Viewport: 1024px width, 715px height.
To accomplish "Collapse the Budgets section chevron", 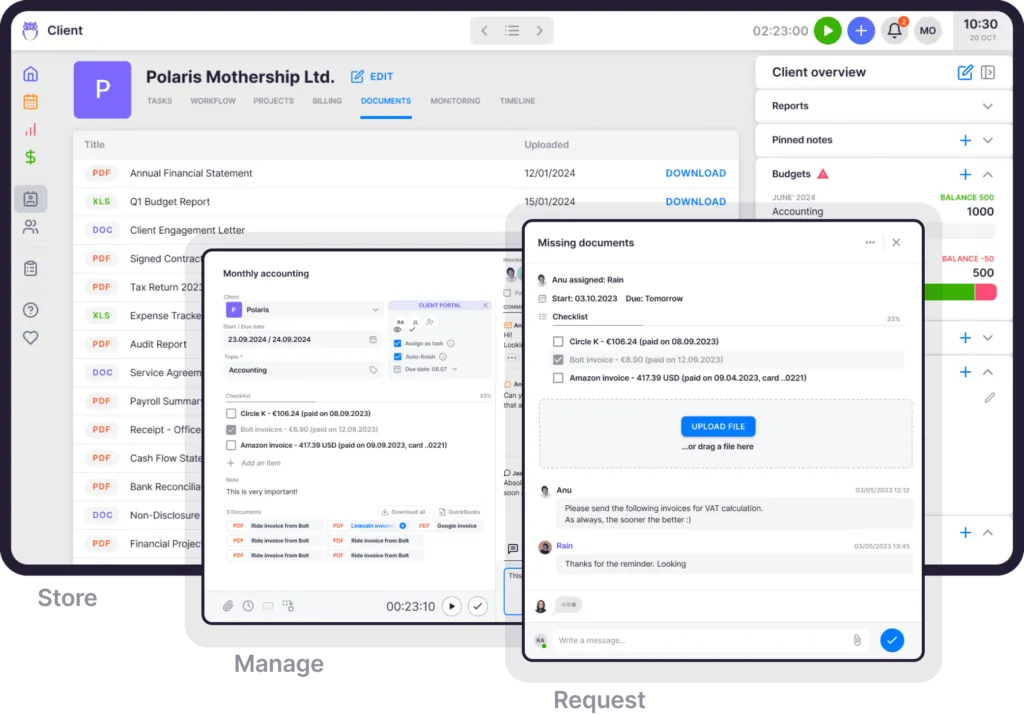I will click(x=987, y=174).
